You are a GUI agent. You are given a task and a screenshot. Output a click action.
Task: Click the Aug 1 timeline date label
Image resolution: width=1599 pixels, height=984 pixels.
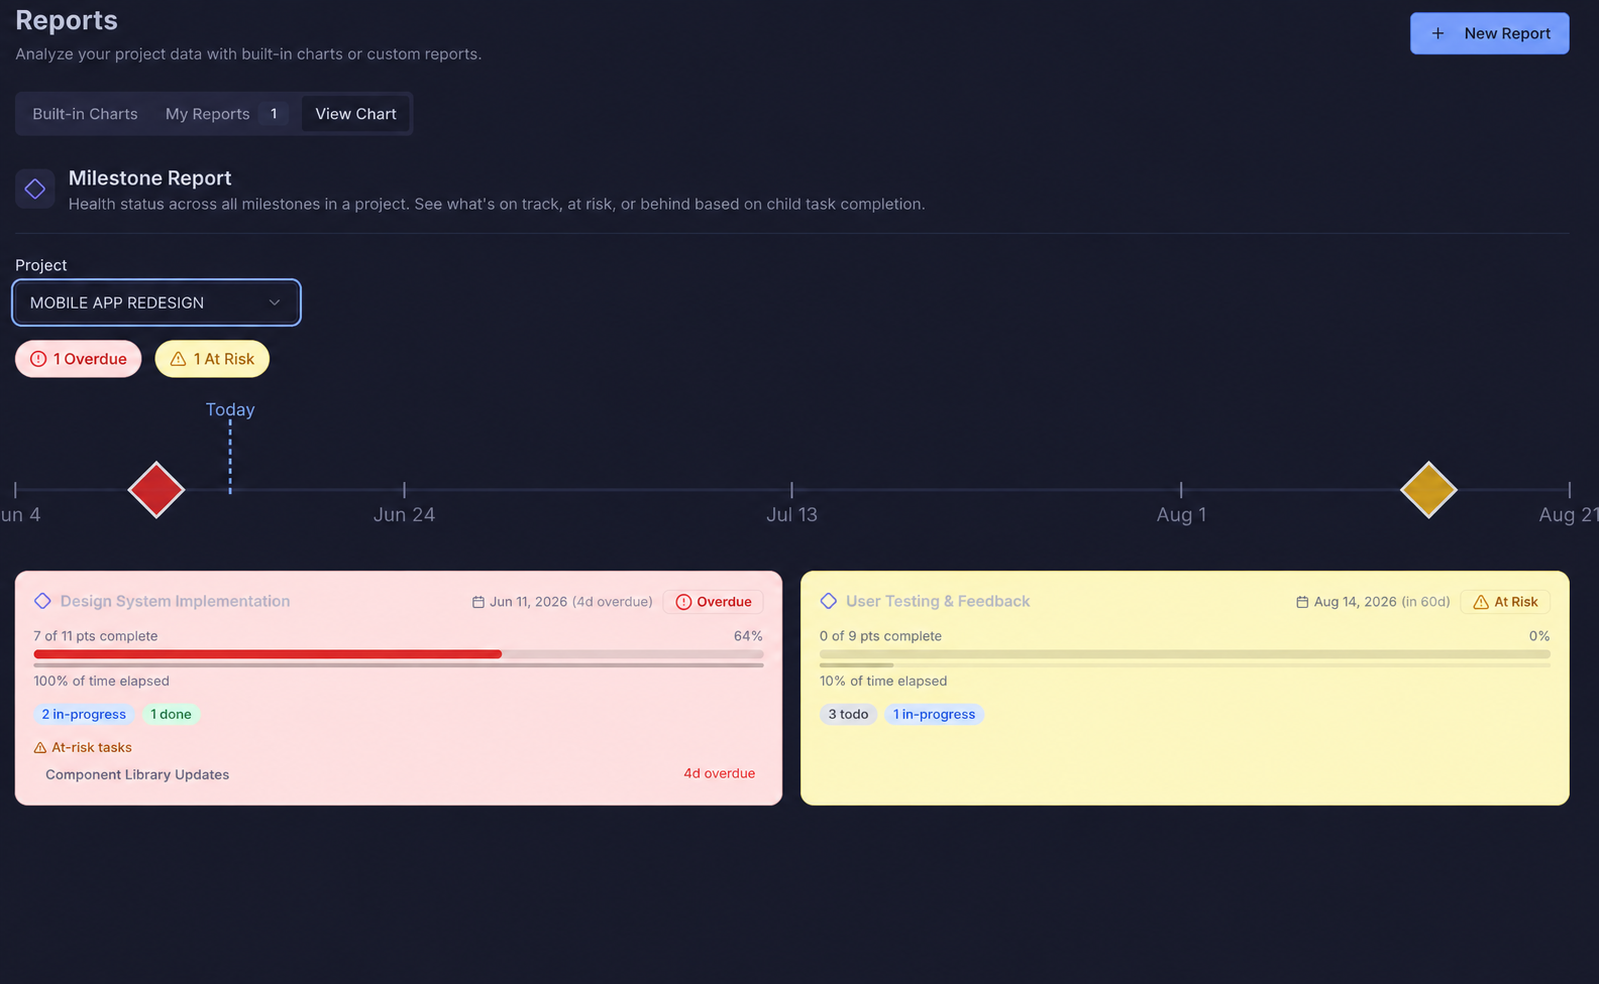point(1181,514)
